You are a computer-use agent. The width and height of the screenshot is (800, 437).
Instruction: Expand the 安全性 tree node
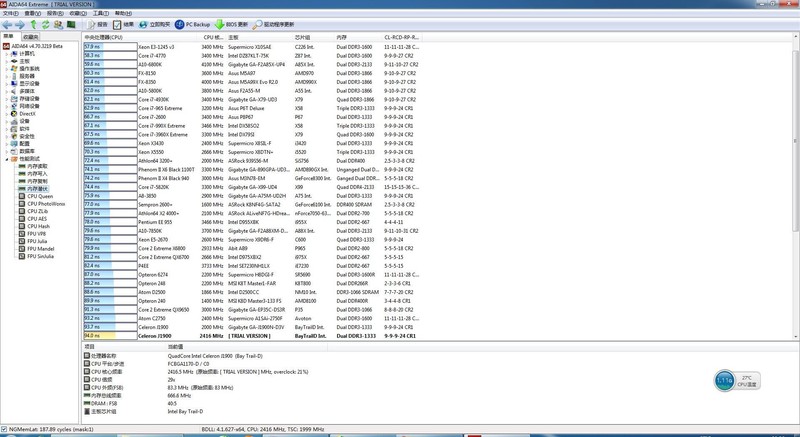(x=7, y=136)
